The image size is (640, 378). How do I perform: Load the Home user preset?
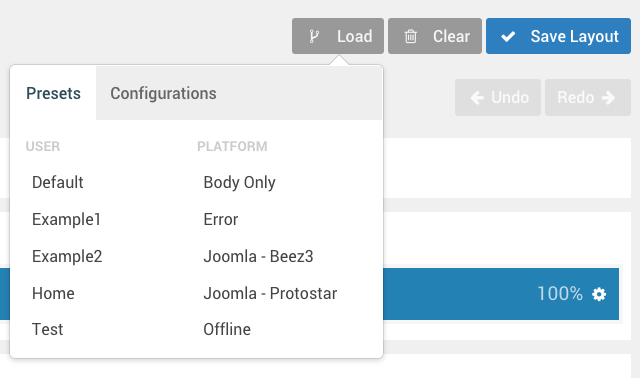click(53, 294)
